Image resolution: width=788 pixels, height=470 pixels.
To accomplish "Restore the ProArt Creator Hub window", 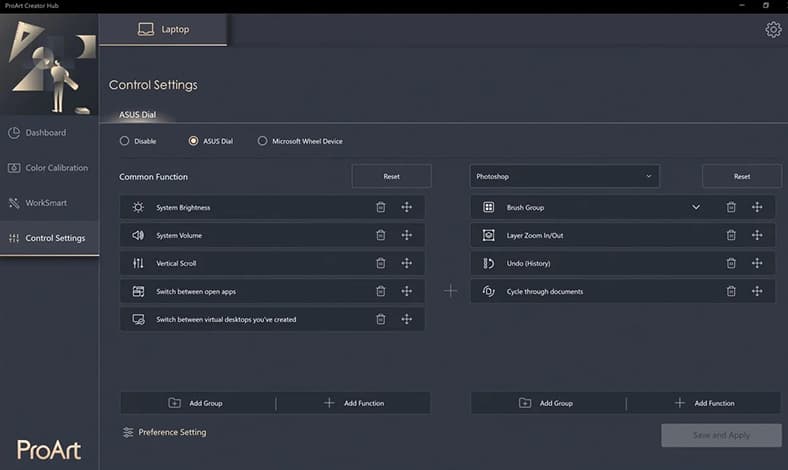I will click(766, 6).
